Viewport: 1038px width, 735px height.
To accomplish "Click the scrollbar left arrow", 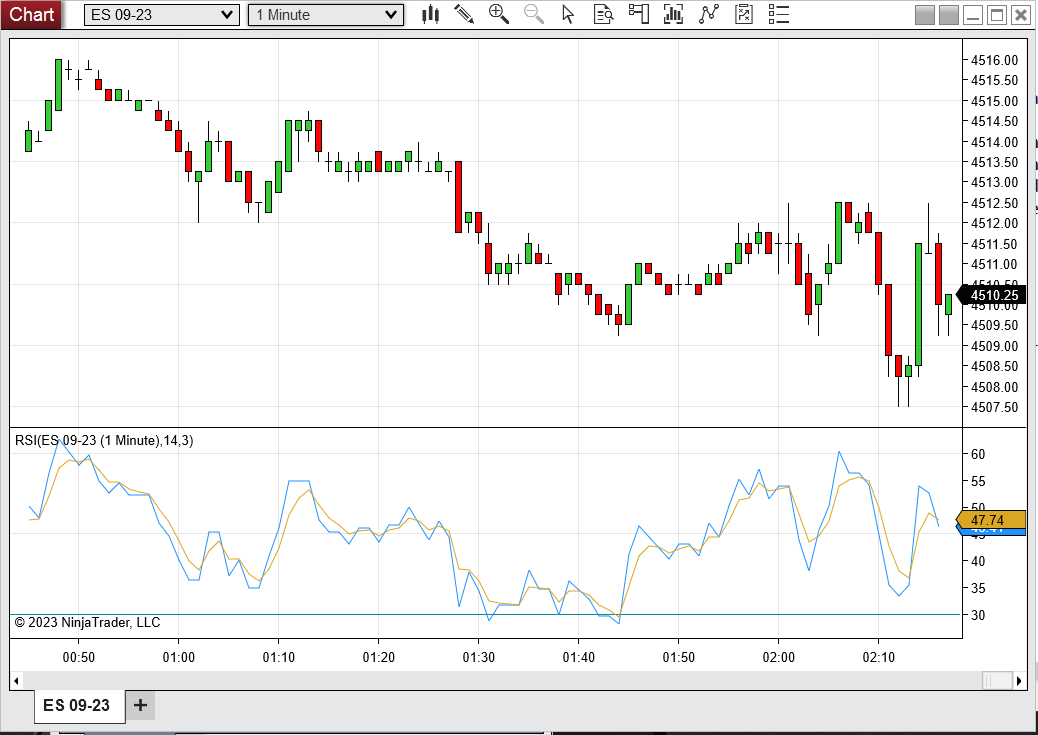I will coord(16,680).
